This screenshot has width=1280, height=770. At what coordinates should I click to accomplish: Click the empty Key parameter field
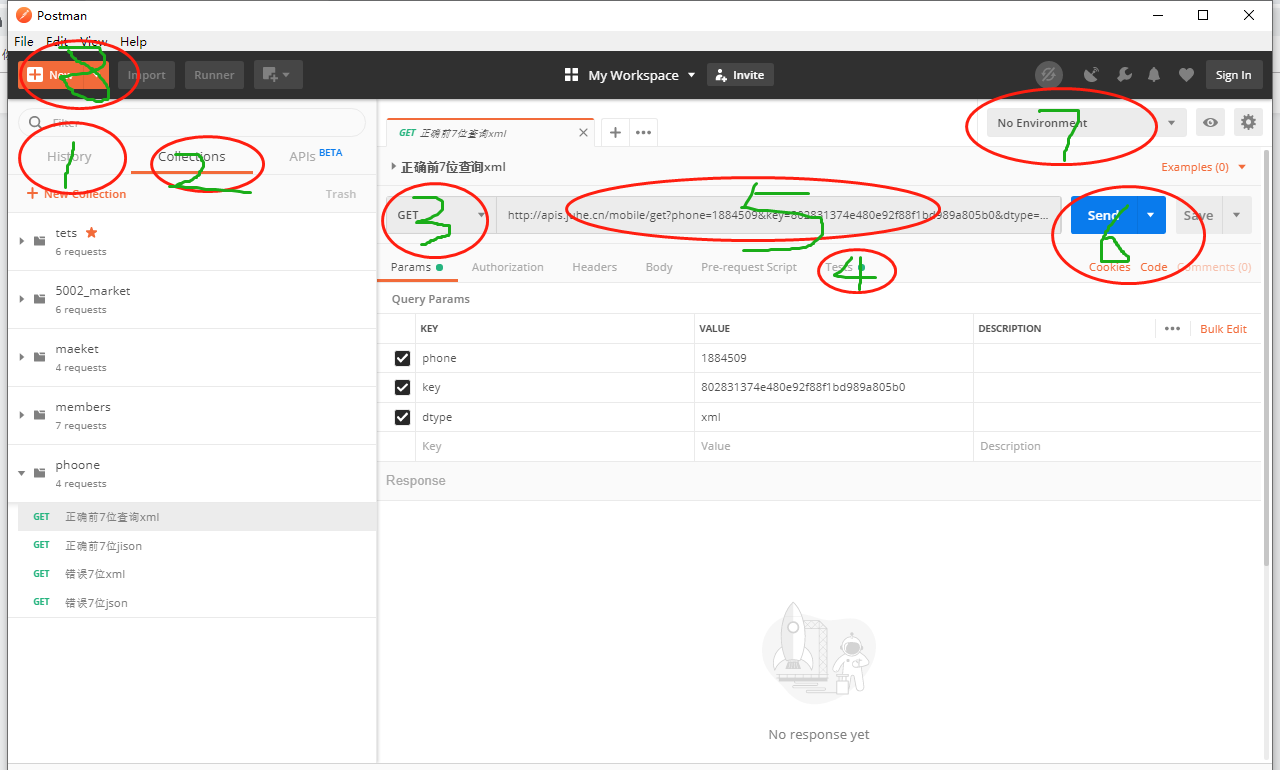[x=556, y=446]
